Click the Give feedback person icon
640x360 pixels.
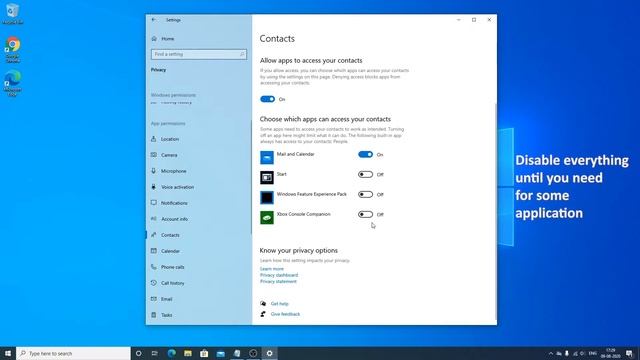point(263,314)
